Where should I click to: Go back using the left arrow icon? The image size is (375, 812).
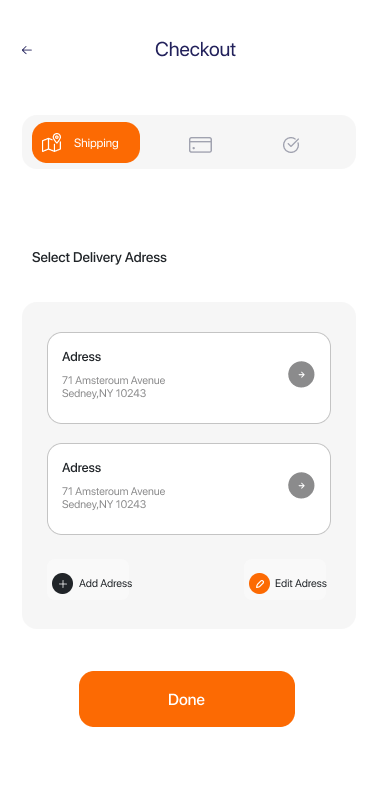pos(26,50)
